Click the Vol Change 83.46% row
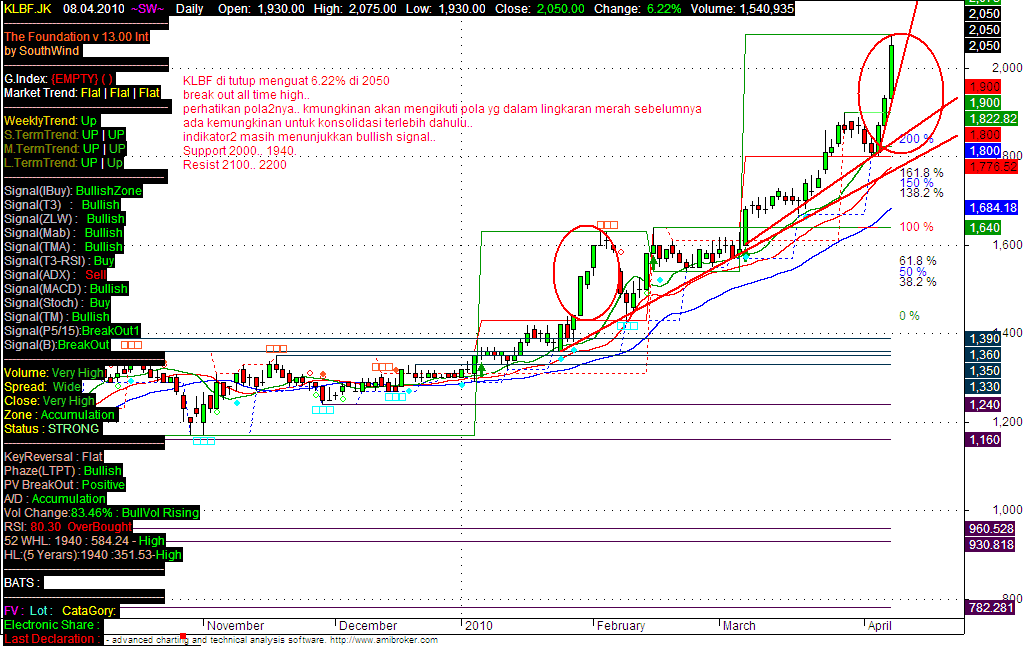This screenshot has width=1025, height=646. coord(101,513)
